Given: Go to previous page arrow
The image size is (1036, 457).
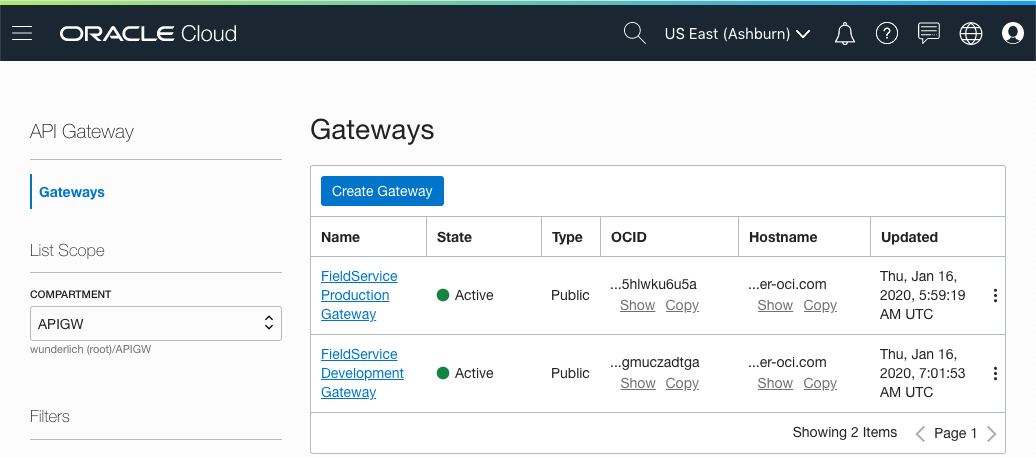Looking at the screenshot, I should tap(920, 433).
